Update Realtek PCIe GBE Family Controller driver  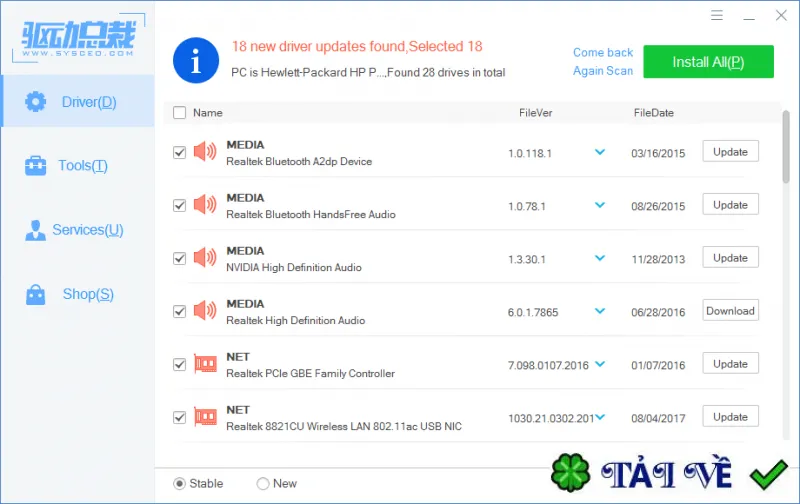[x=730, y=364]
